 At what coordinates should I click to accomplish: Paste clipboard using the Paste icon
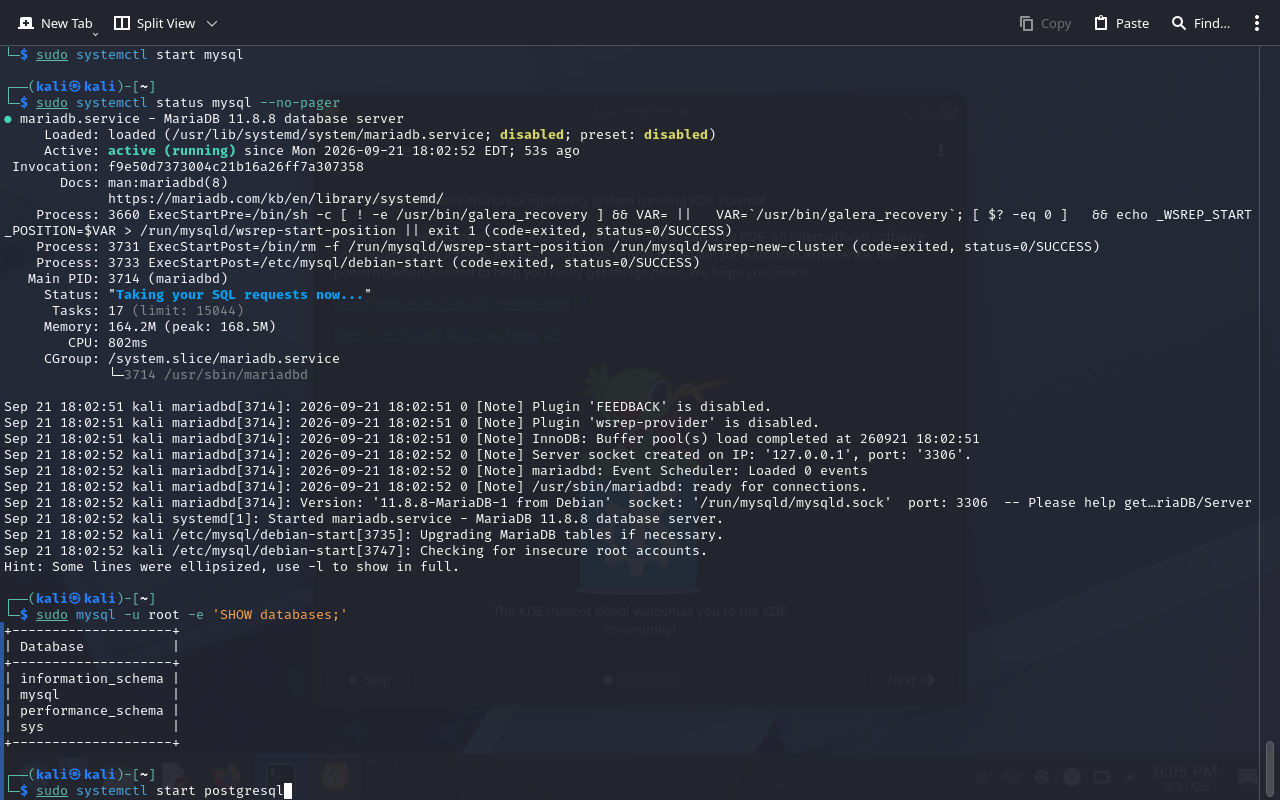(1121, 23)
